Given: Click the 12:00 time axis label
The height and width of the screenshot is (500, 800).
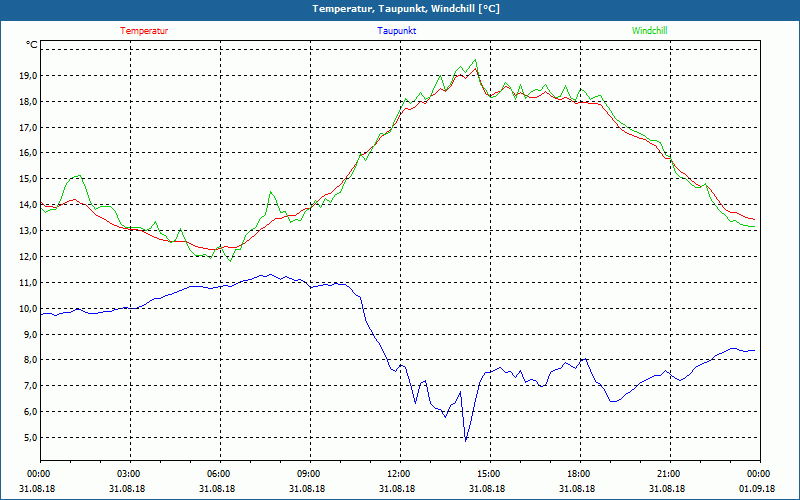Looking at the screenshot, I should click(400, 474).
